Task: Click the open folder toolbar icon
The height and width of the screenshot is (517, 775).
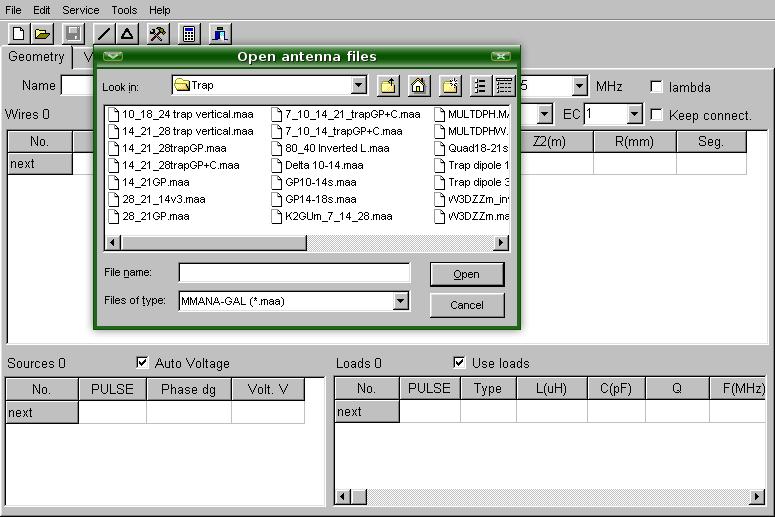Action: click(x=42, y=34)
